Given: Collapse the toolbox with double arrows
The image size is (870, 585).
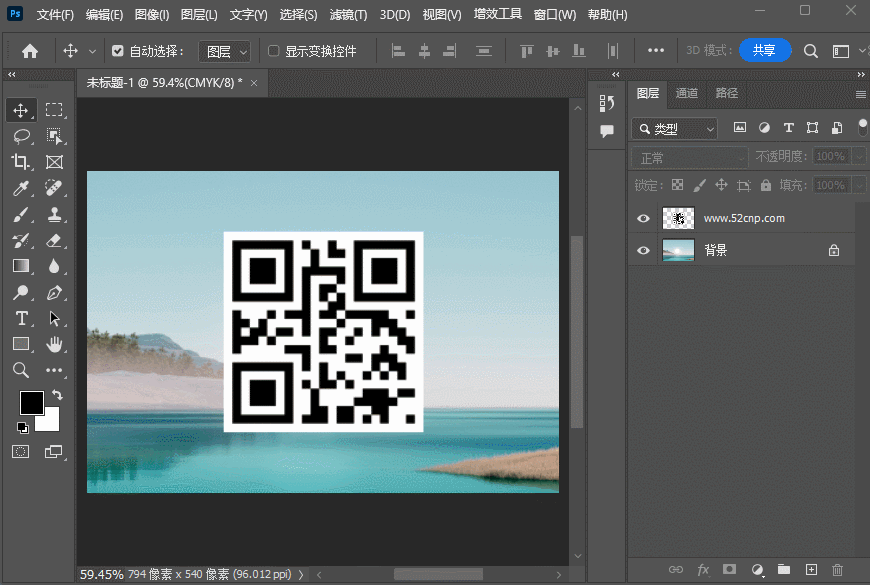Looking at the screenshot, I should pyautogui.click(x=12, y=74).
